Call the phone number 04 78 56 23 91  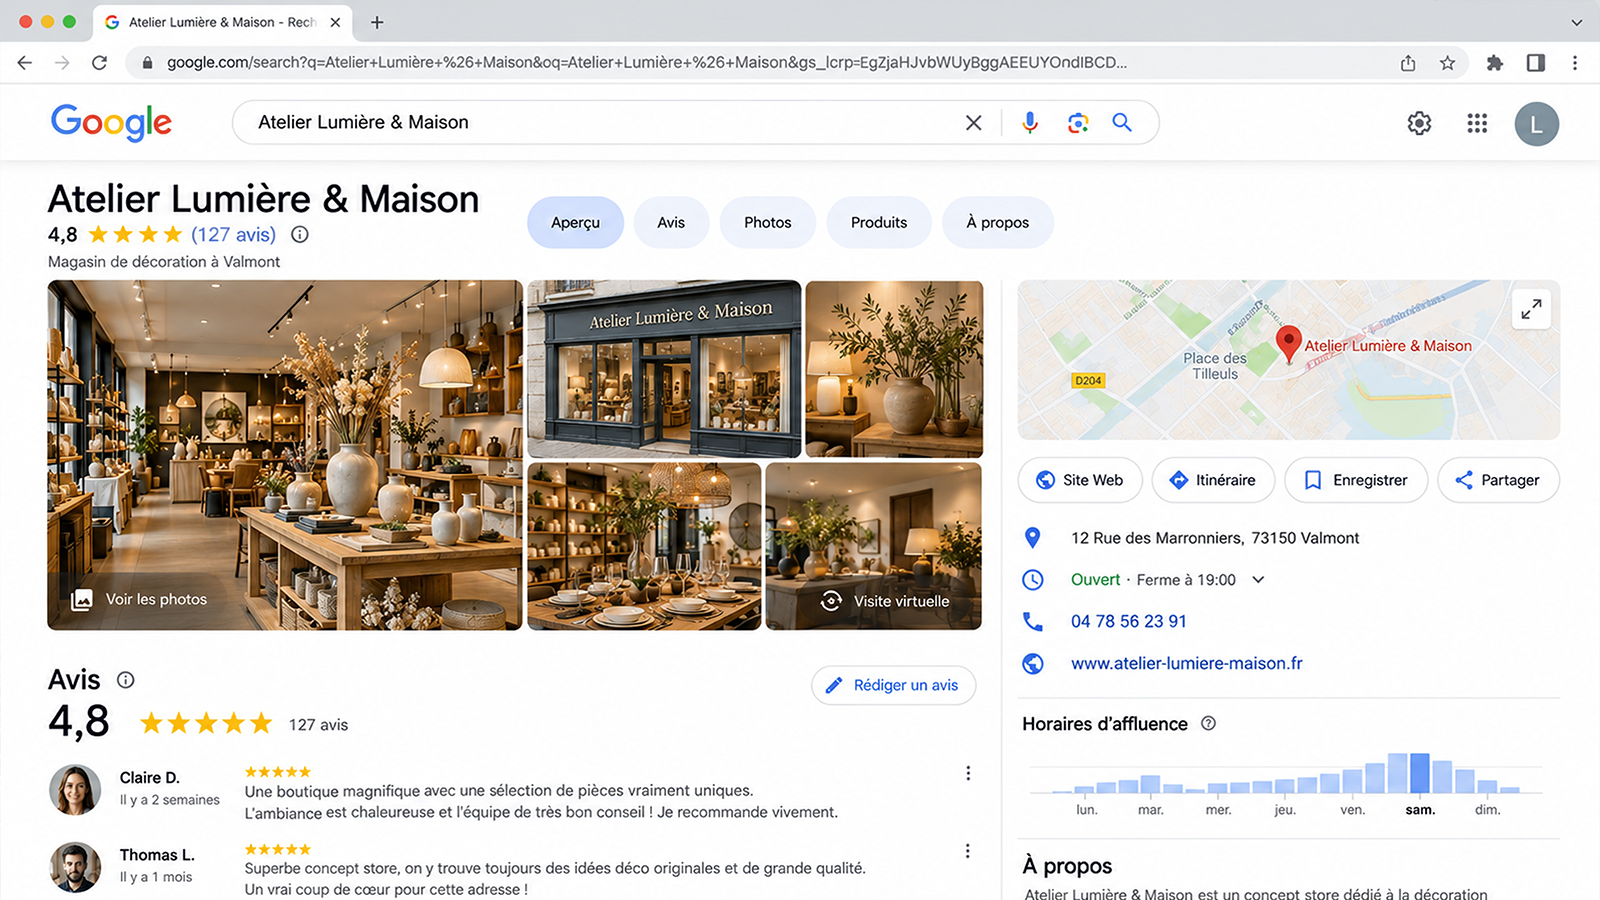tap(1129, 621)
